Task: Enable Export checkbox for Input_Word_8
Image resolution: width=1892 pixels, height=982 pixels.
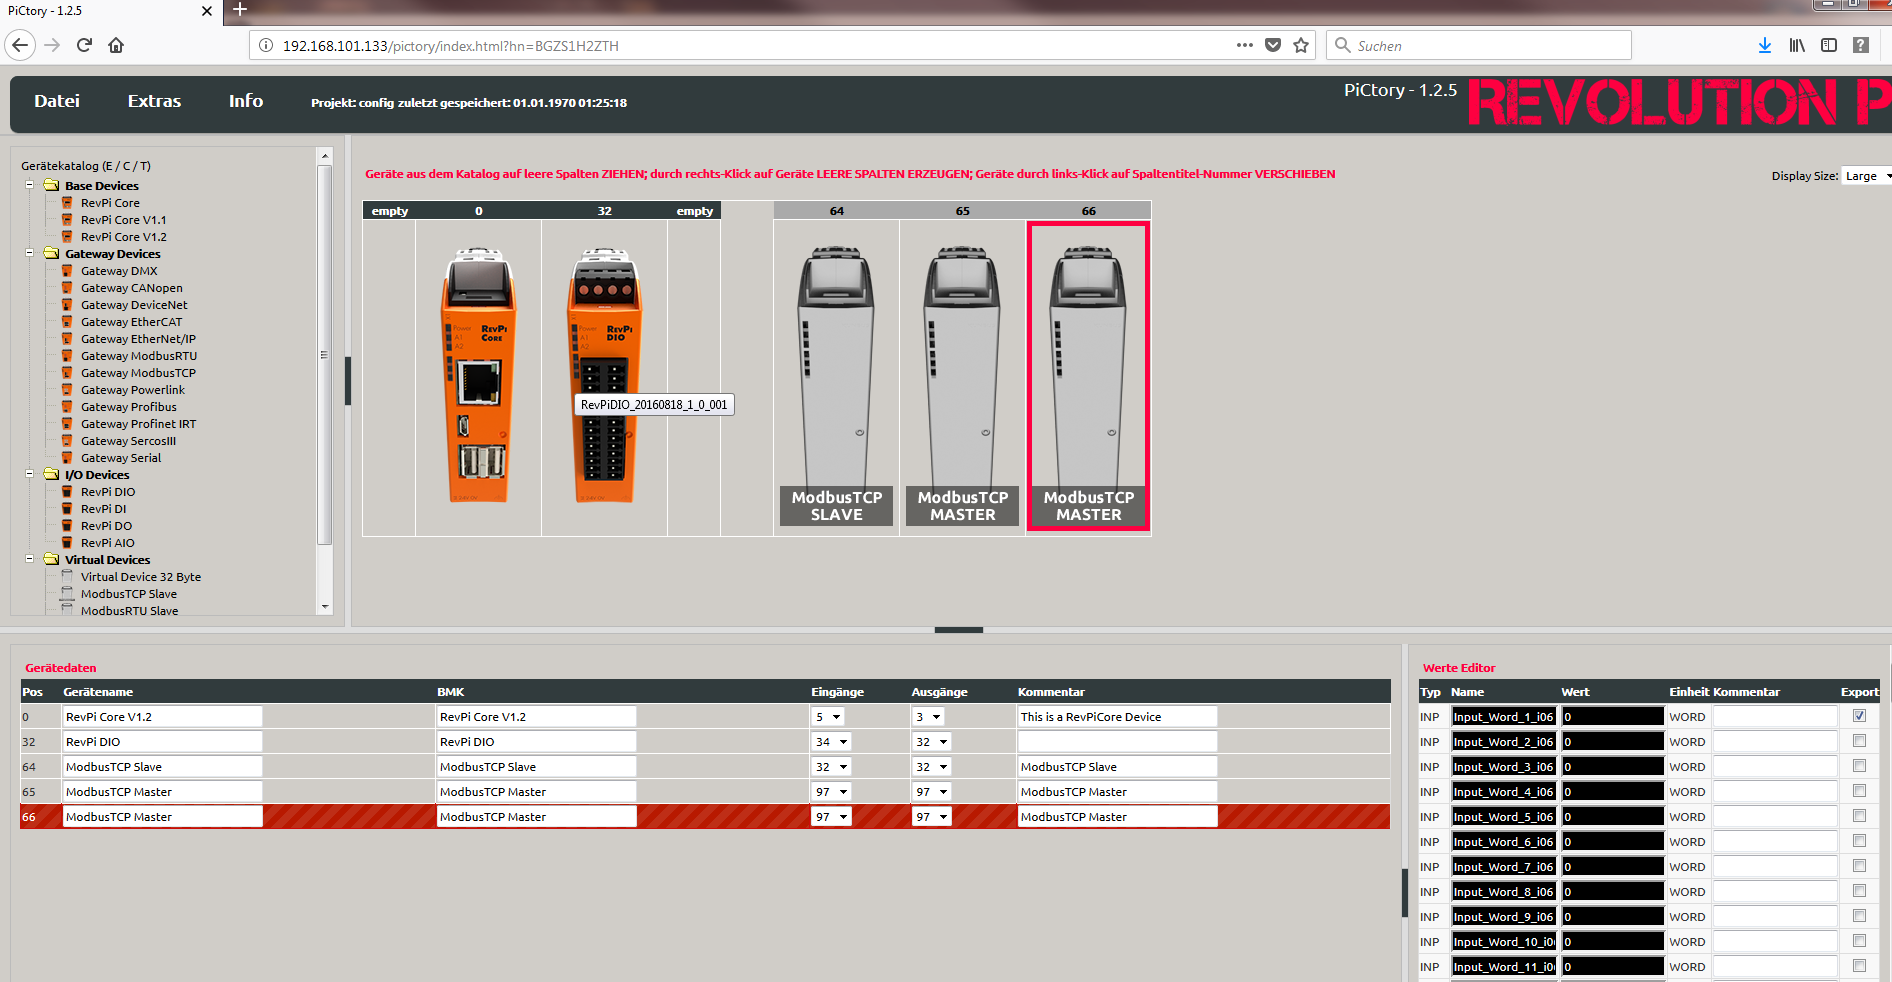Action: pyautogui.click(x=1859, y=891)
